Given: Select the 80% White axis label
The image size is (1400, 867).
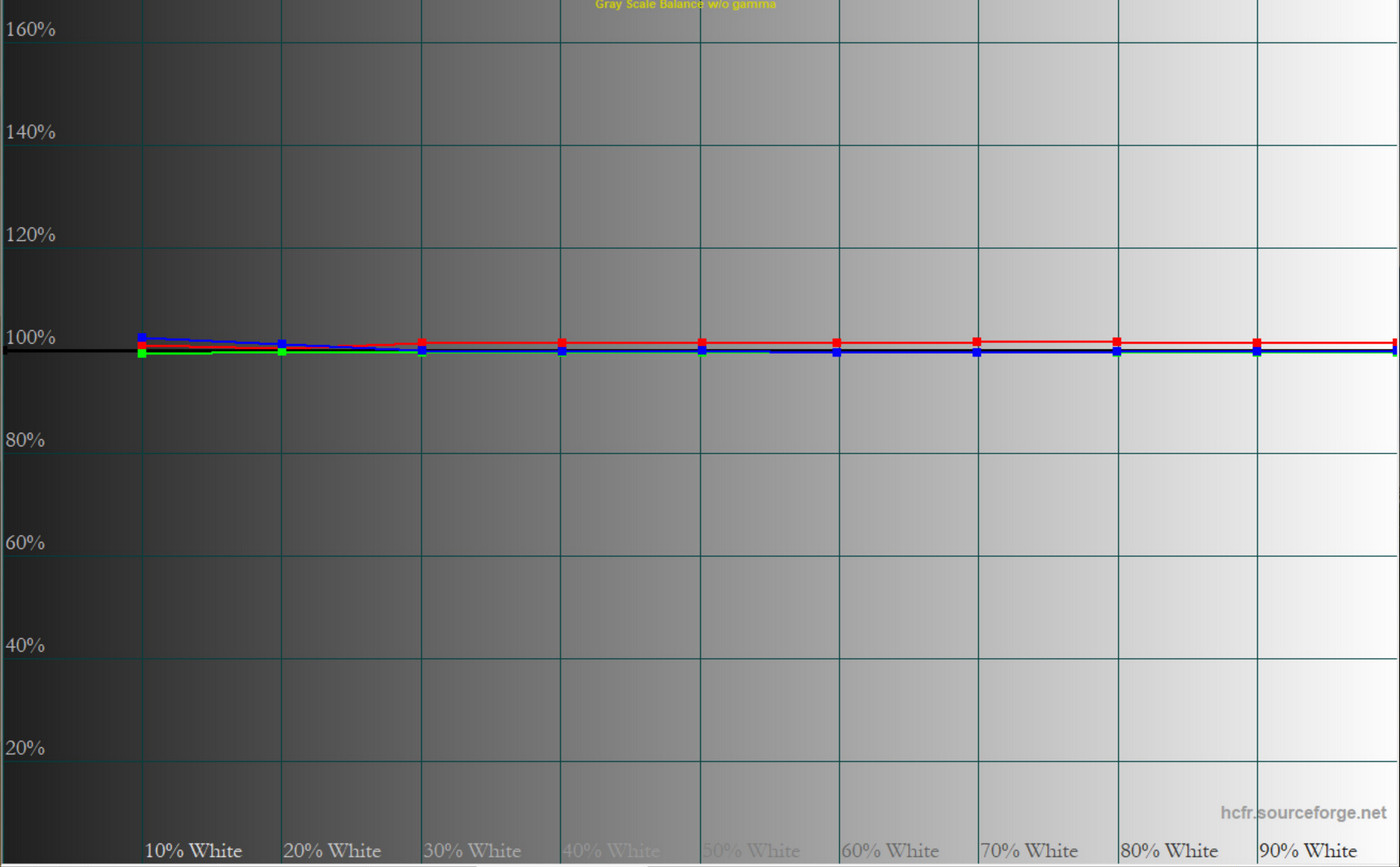Looking at the screenshot, I should pyautogui.click(x=1169, y=851).
